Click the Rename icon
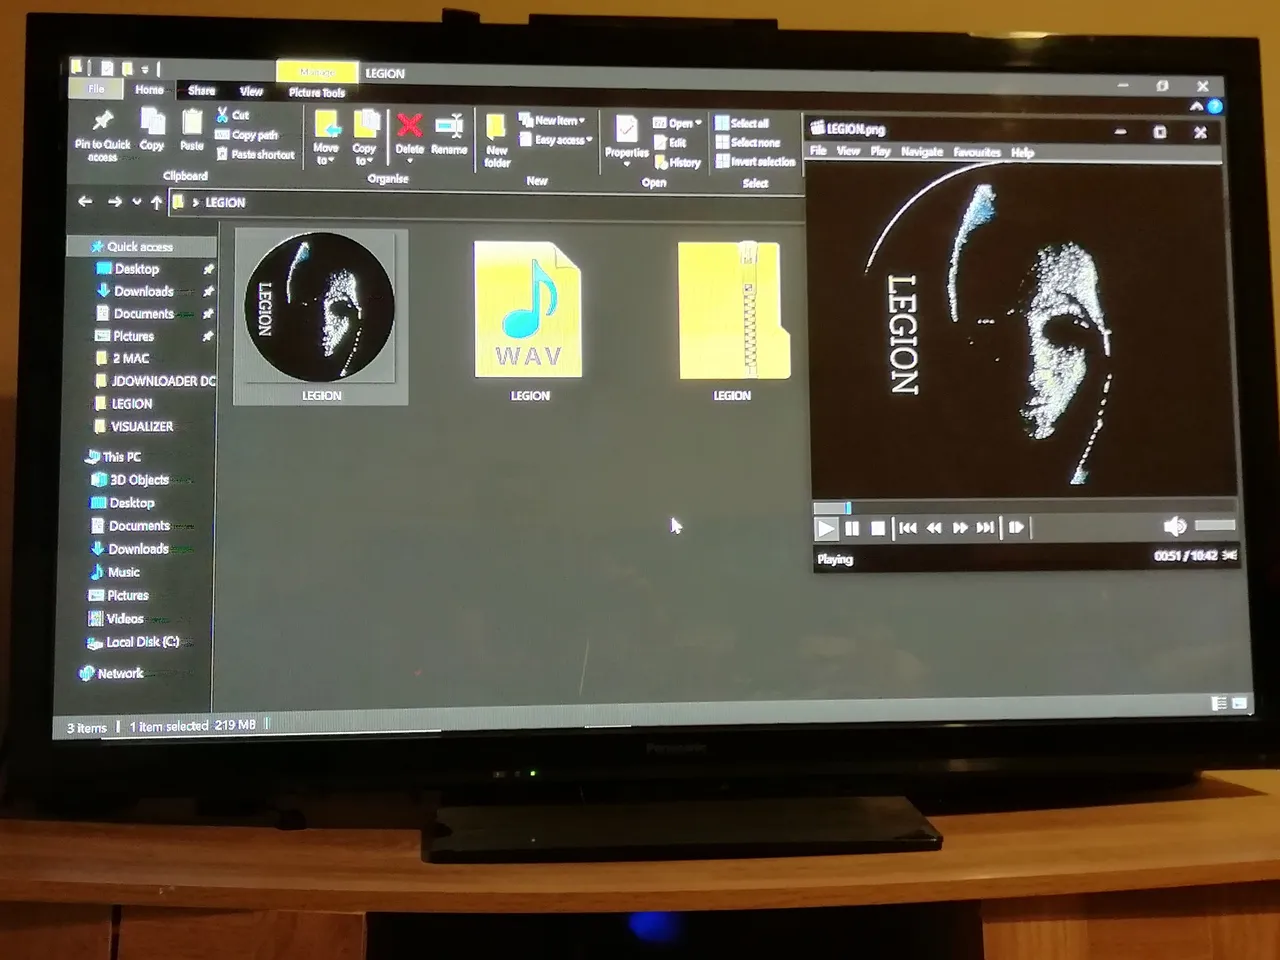Image resolution: width=1280 pixels, height=960 pixels. click(x=450, y=126)
